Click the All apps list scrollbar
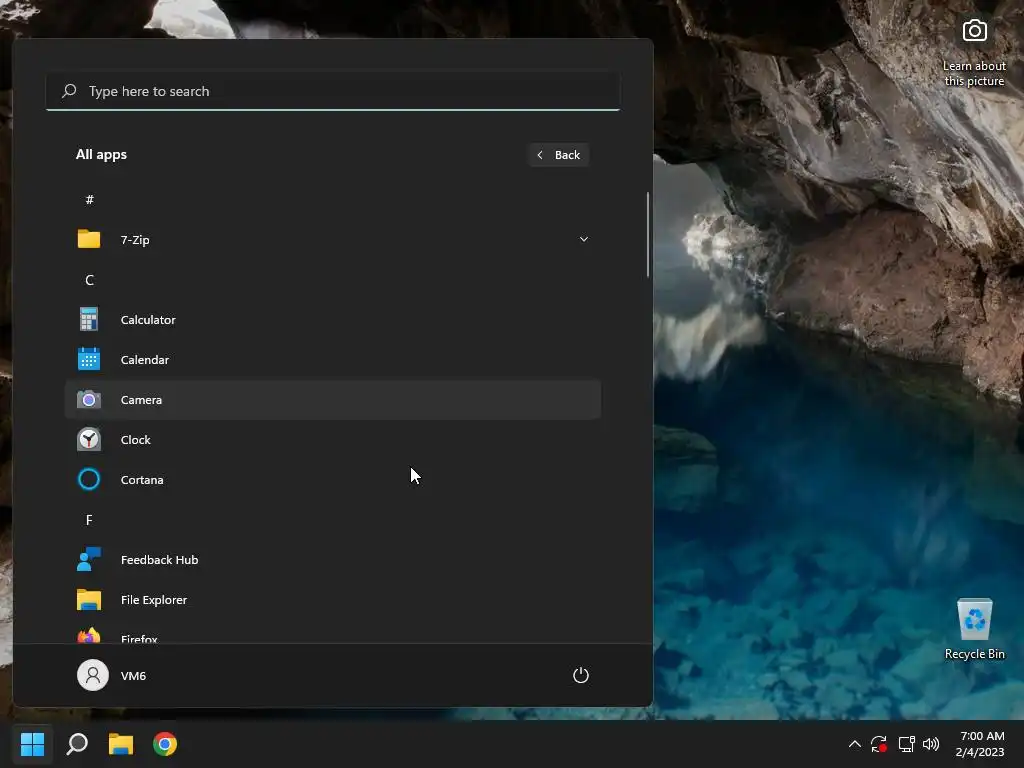 point(648,234)
